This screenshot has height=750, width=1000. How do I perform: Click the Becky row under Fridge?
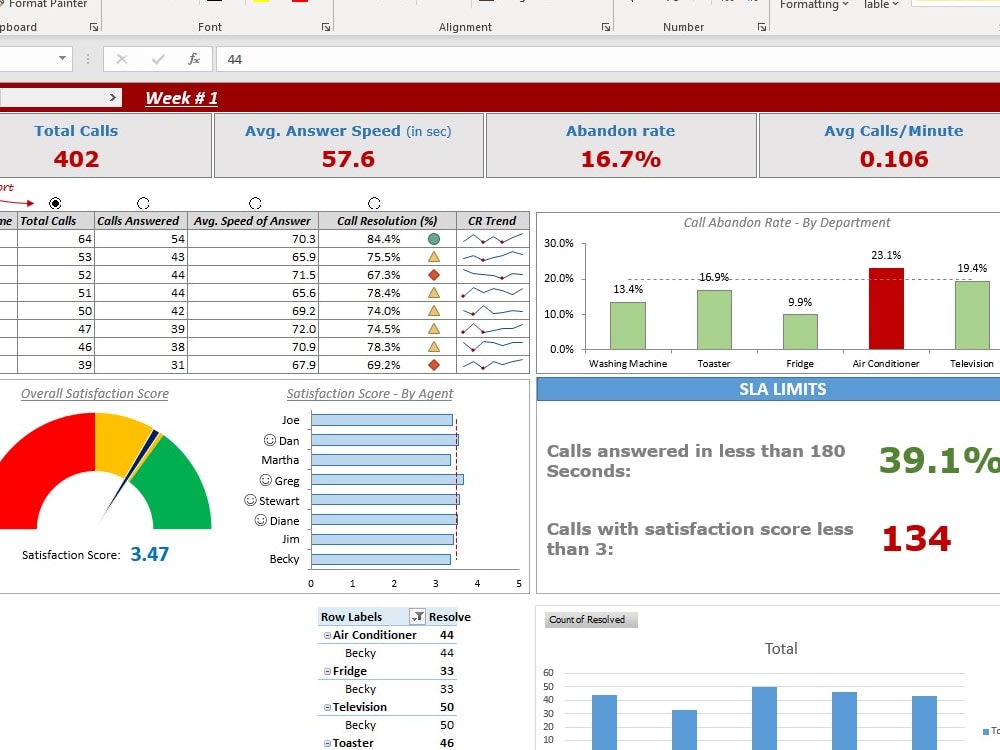[360, 689]
